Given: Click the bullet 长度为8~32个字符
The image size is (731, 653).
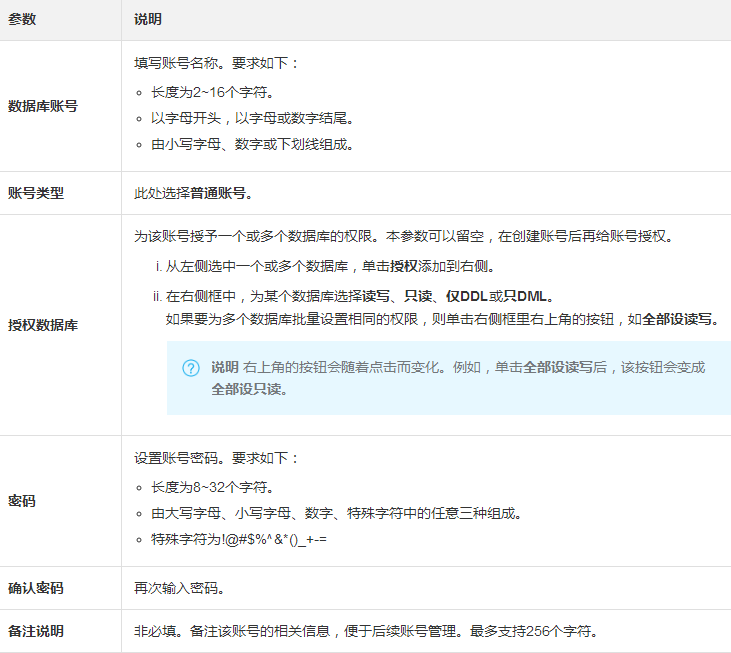Looking at the screenshot, I should 212,488.
